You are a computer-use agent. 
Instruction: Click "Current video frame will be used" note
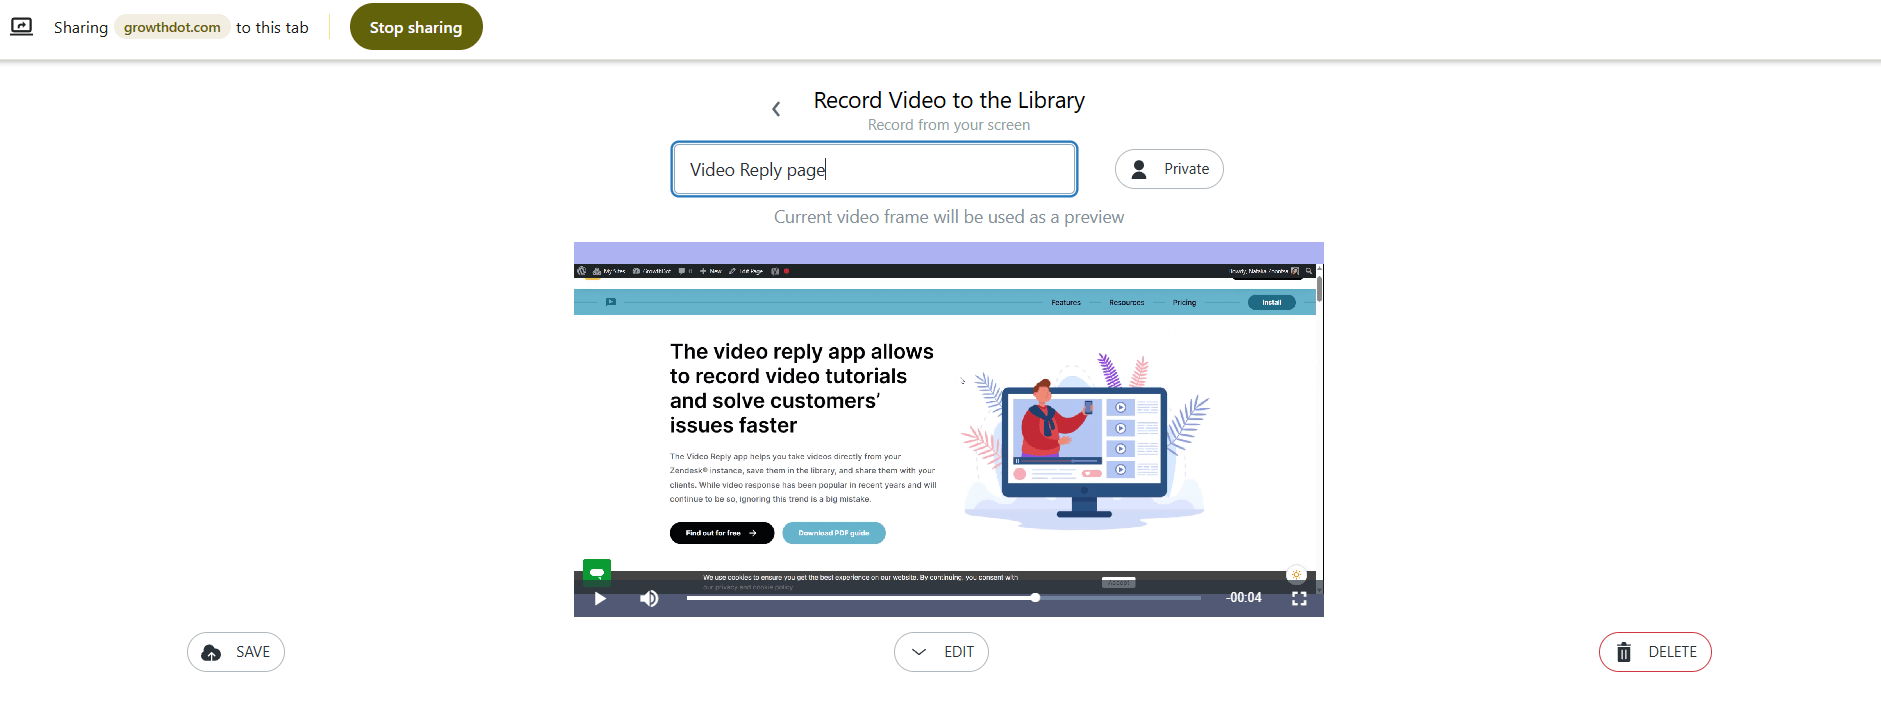click(x=949, y=217)
